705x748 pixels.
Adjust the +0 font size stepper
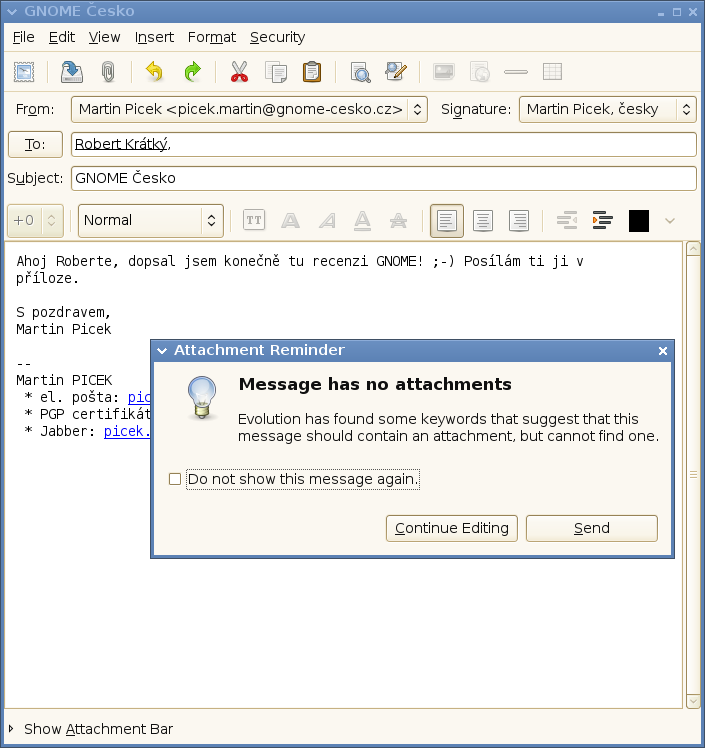[x=52, y=220]
